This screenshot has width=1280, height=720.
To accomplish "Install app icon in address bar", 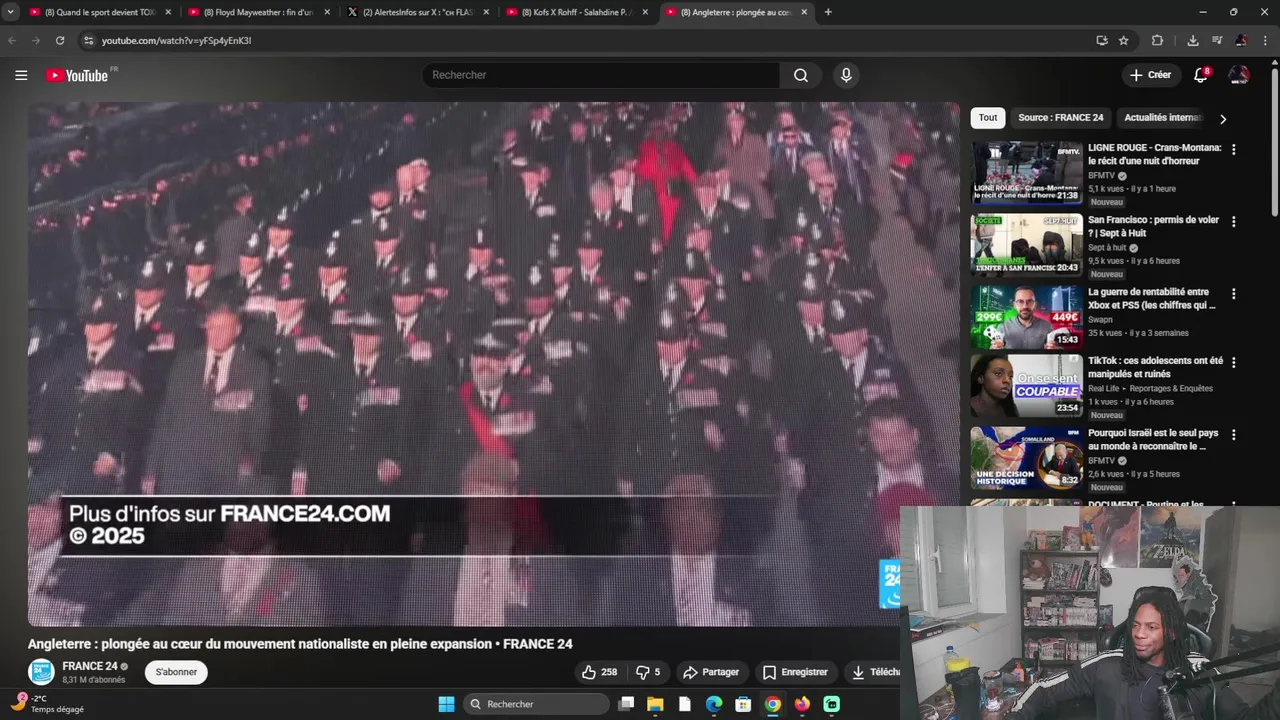I will click(x=1101, y=40).
